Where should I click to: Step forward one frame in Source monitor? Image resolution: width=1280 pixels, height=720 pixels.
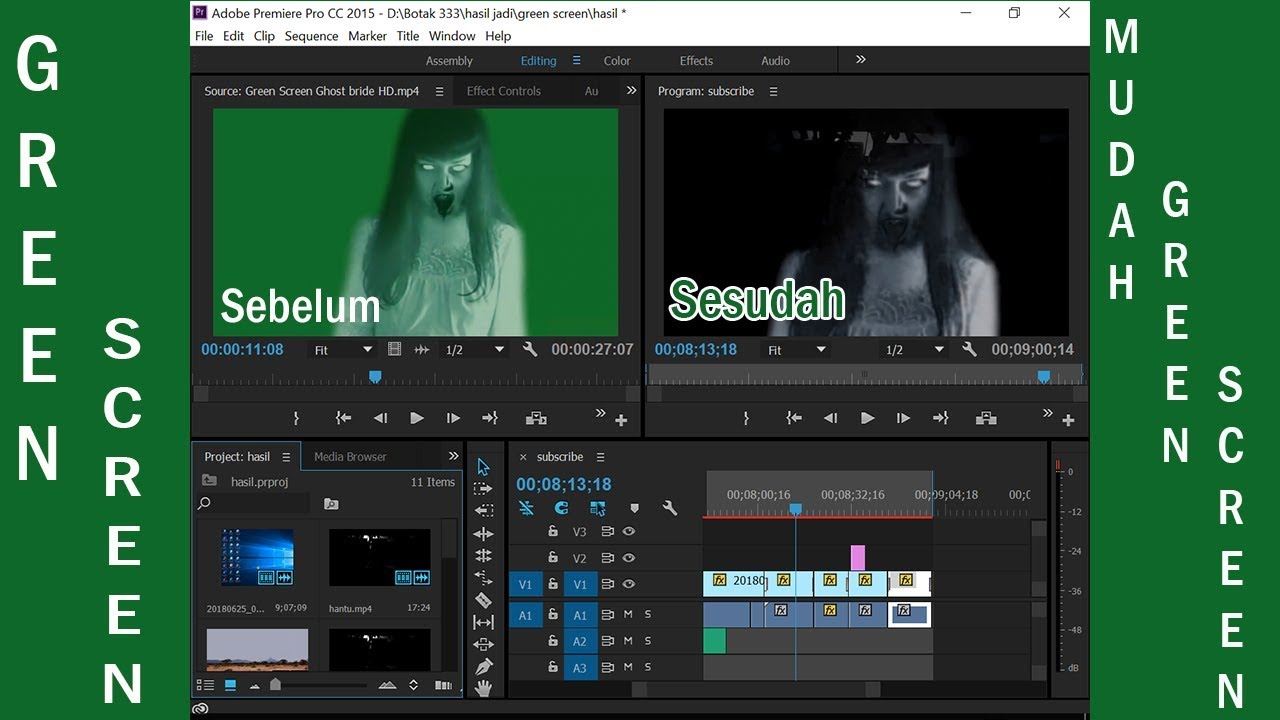[x=453, y=418]
